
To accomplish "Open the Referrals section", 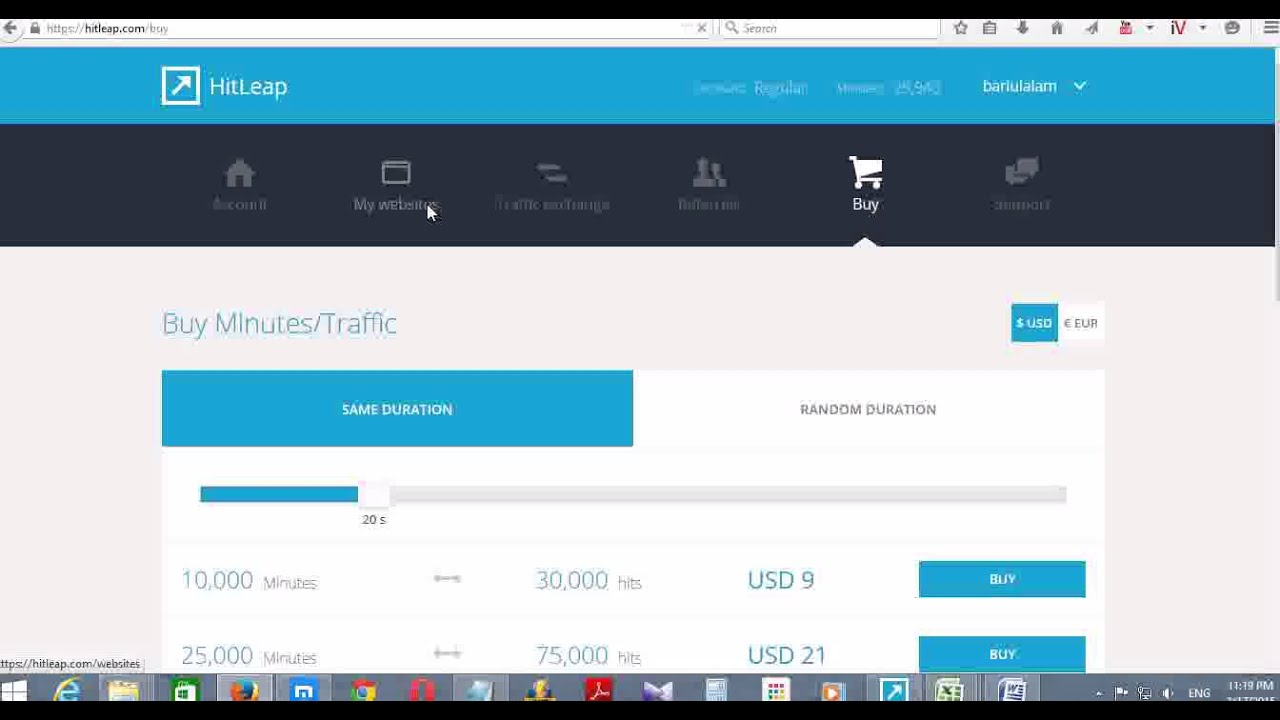I will point(709,186).
